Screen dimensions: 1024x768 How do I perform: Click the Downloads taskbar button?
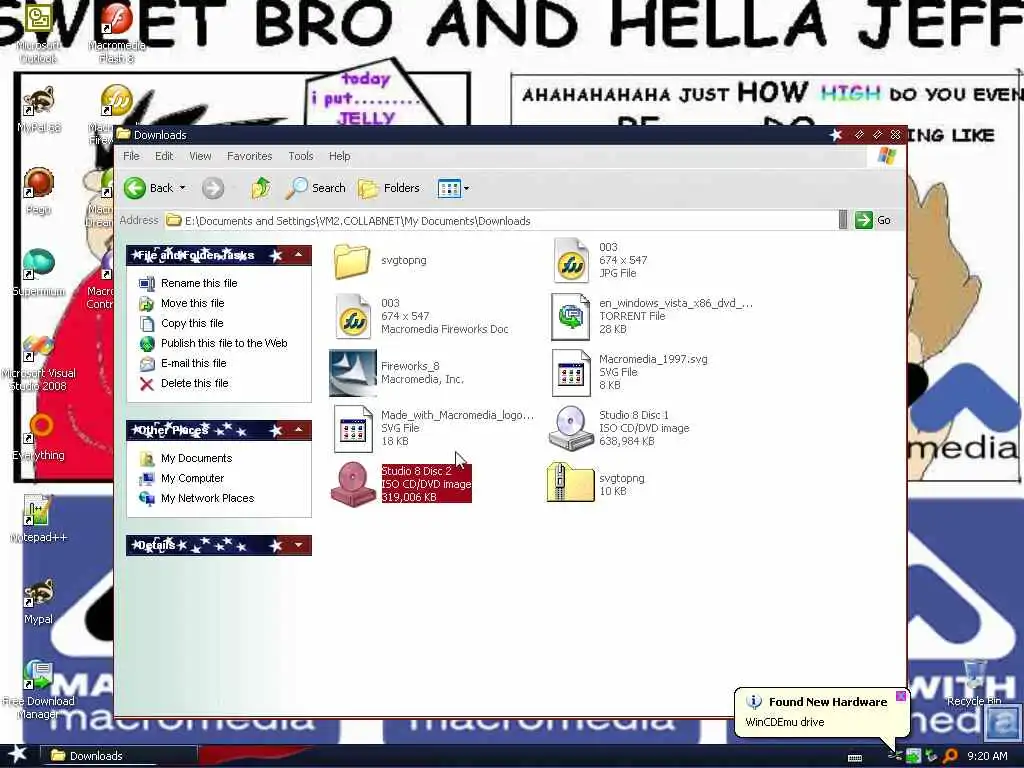click(x=119, y=756)
